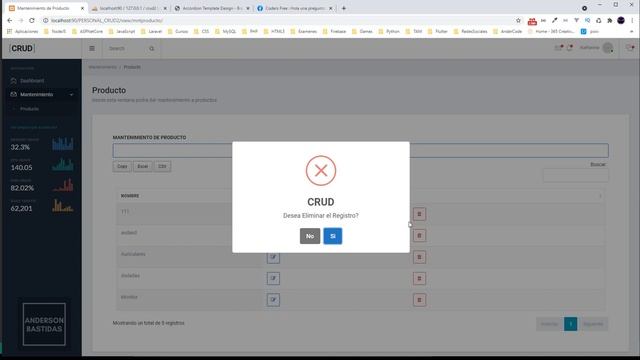Click the CSV export button
640x360 pixels.
(162, 167)
